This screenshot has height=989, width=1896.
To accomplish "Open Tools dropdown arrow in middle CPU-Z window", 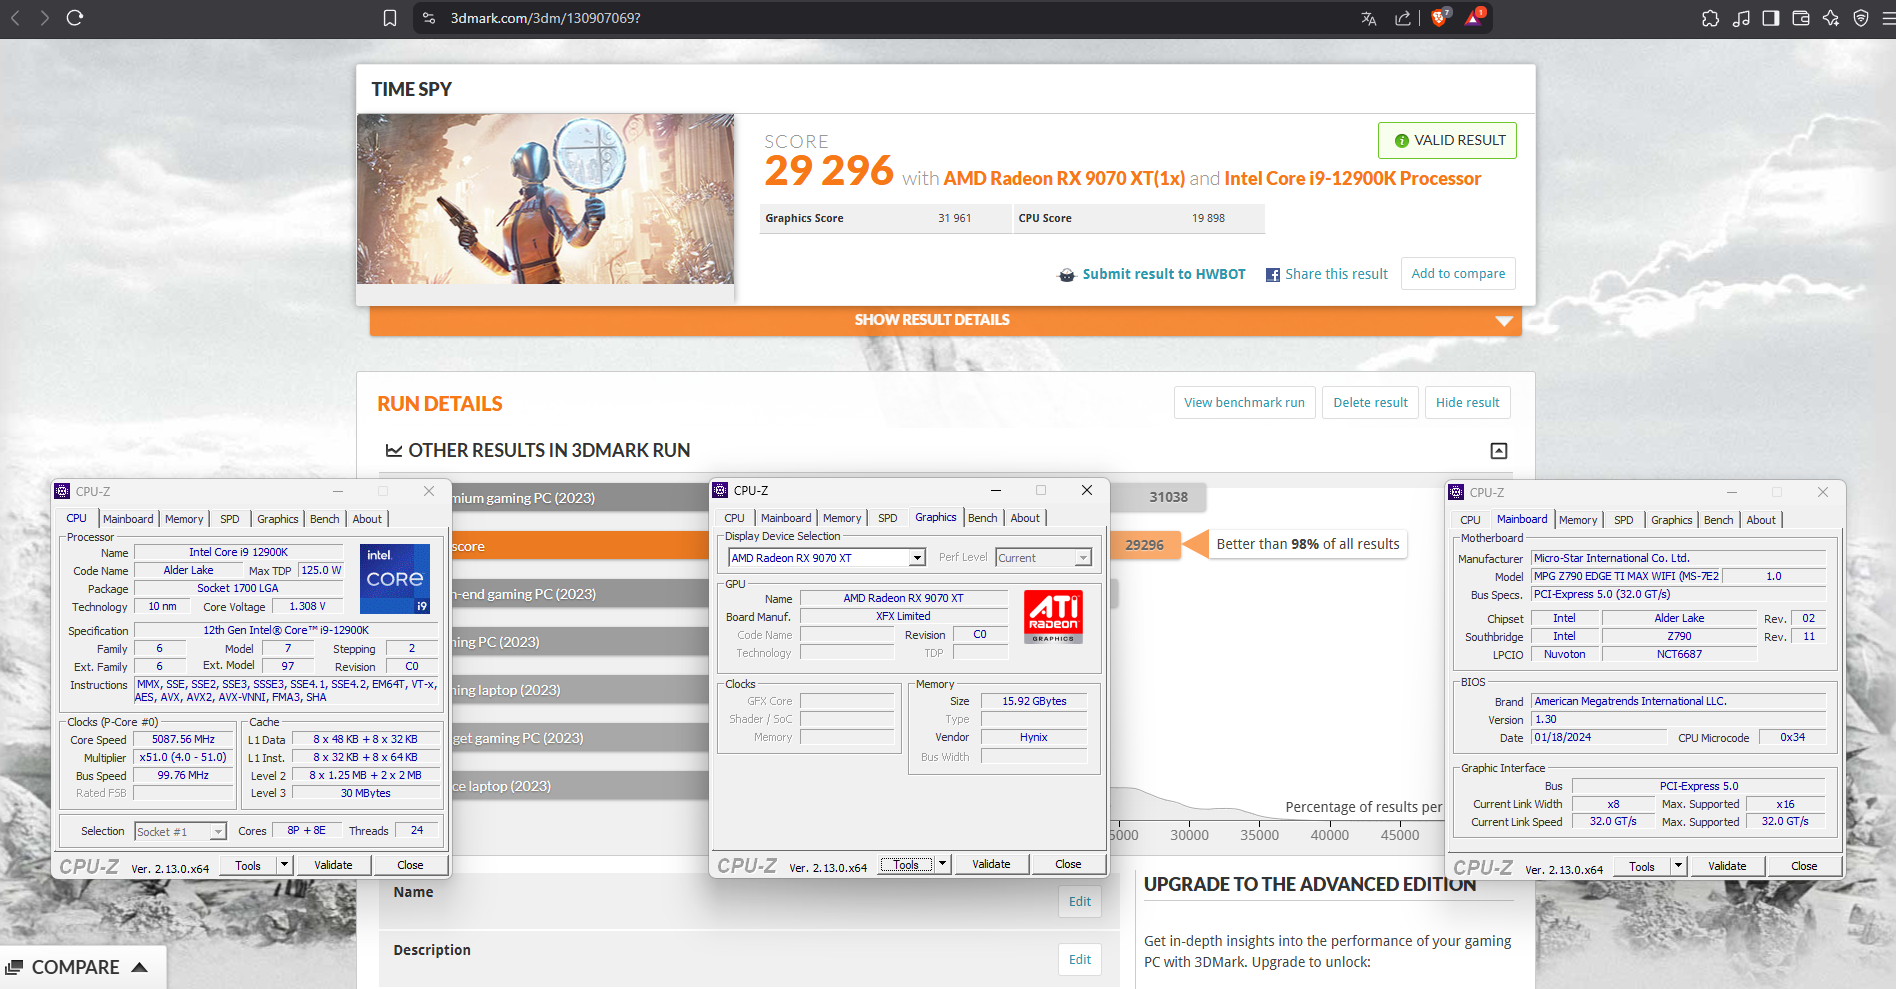I will pyautogui.click(x=942, y=864).
